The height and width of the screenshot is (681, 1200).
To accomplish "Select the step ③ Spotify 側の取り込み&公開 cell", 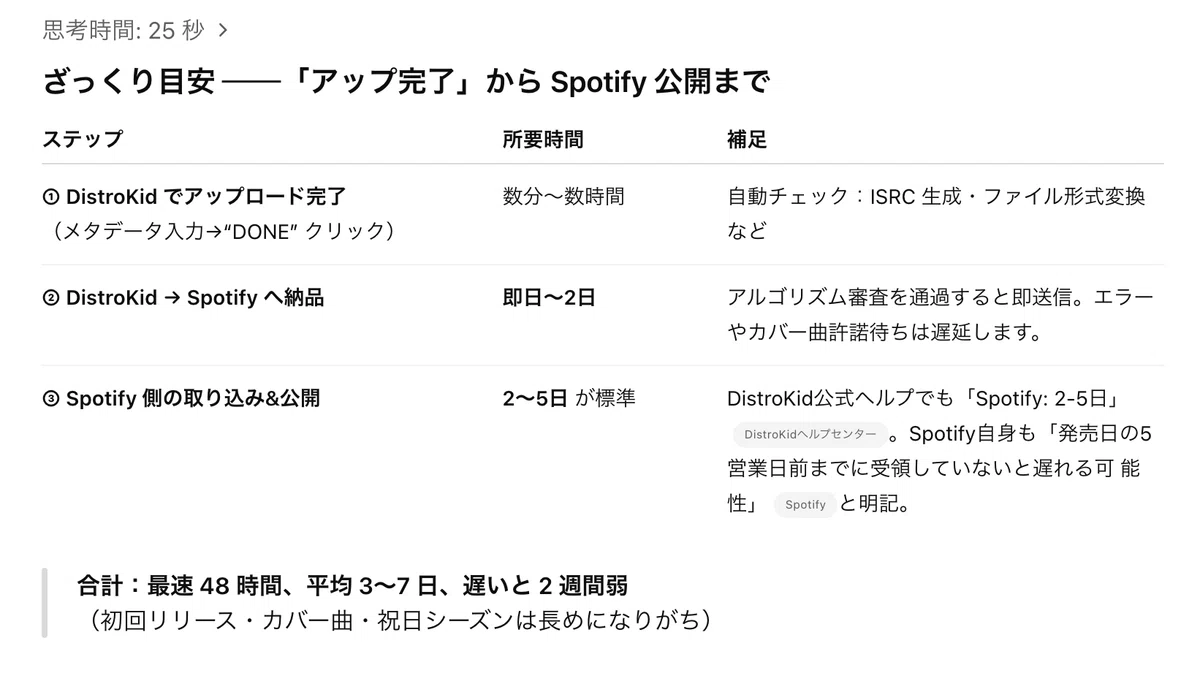I will [181, 398].
